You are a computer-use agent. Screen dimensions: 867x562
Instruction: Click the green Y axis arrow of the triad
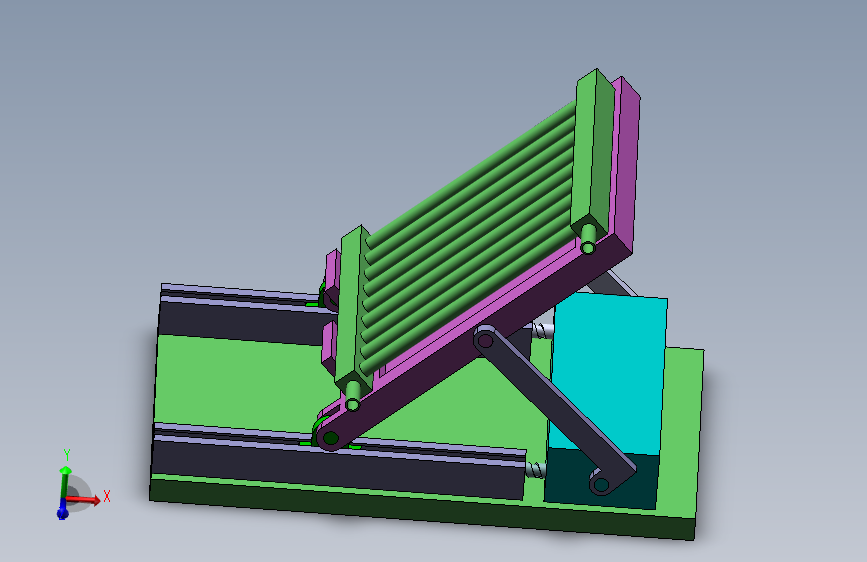pyautogui.click(x=65, y=483)
